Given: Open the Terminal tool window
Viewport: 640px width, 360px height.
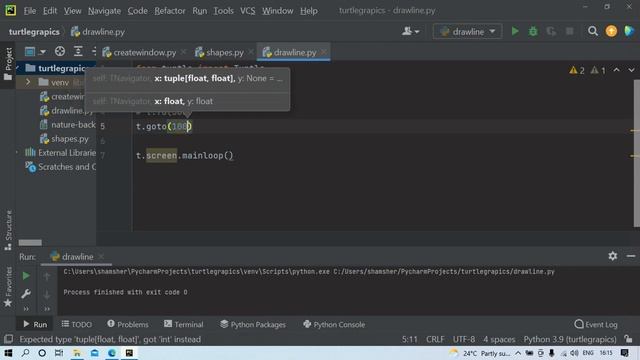Looking at the screenshot, I should coord(184,324).
